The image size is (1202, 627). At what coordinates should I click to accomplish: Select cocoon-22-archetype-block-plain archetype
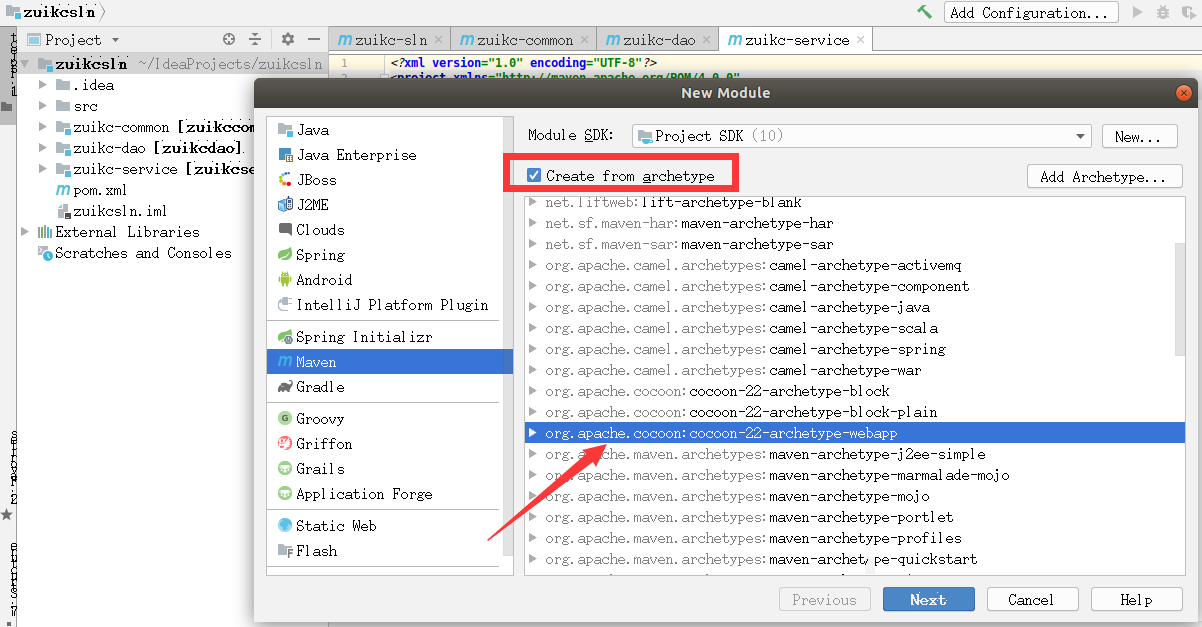pyautogui.click(x=855, y=413)
